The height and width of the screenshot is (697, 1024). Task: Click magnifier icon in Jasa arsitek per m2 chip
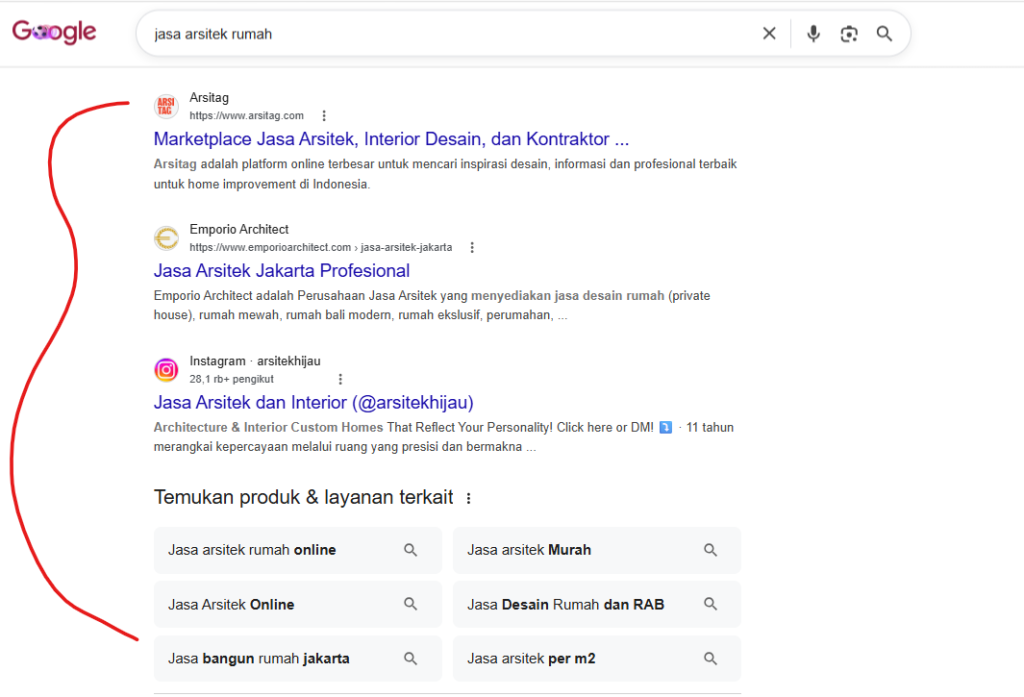click(x=711, y=658)
